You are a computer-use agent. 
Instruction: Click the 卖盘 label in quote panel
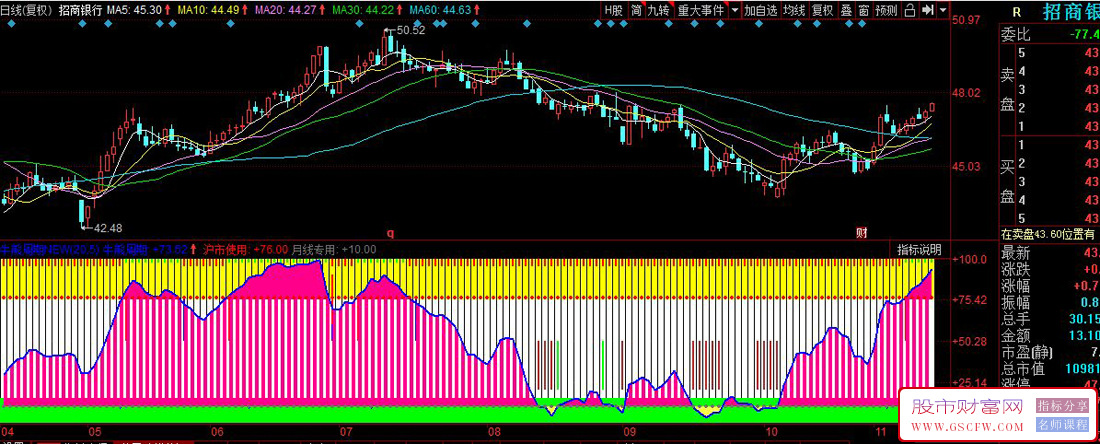[1008, 89]
